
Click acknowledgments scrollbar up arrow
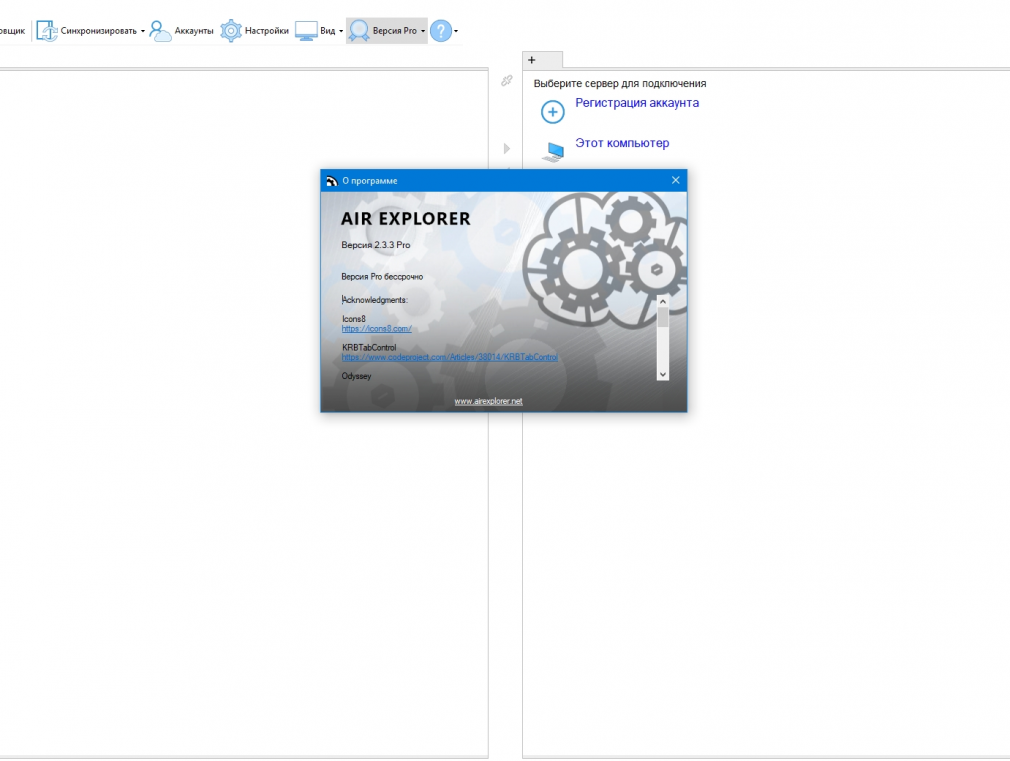coord(662,302)
